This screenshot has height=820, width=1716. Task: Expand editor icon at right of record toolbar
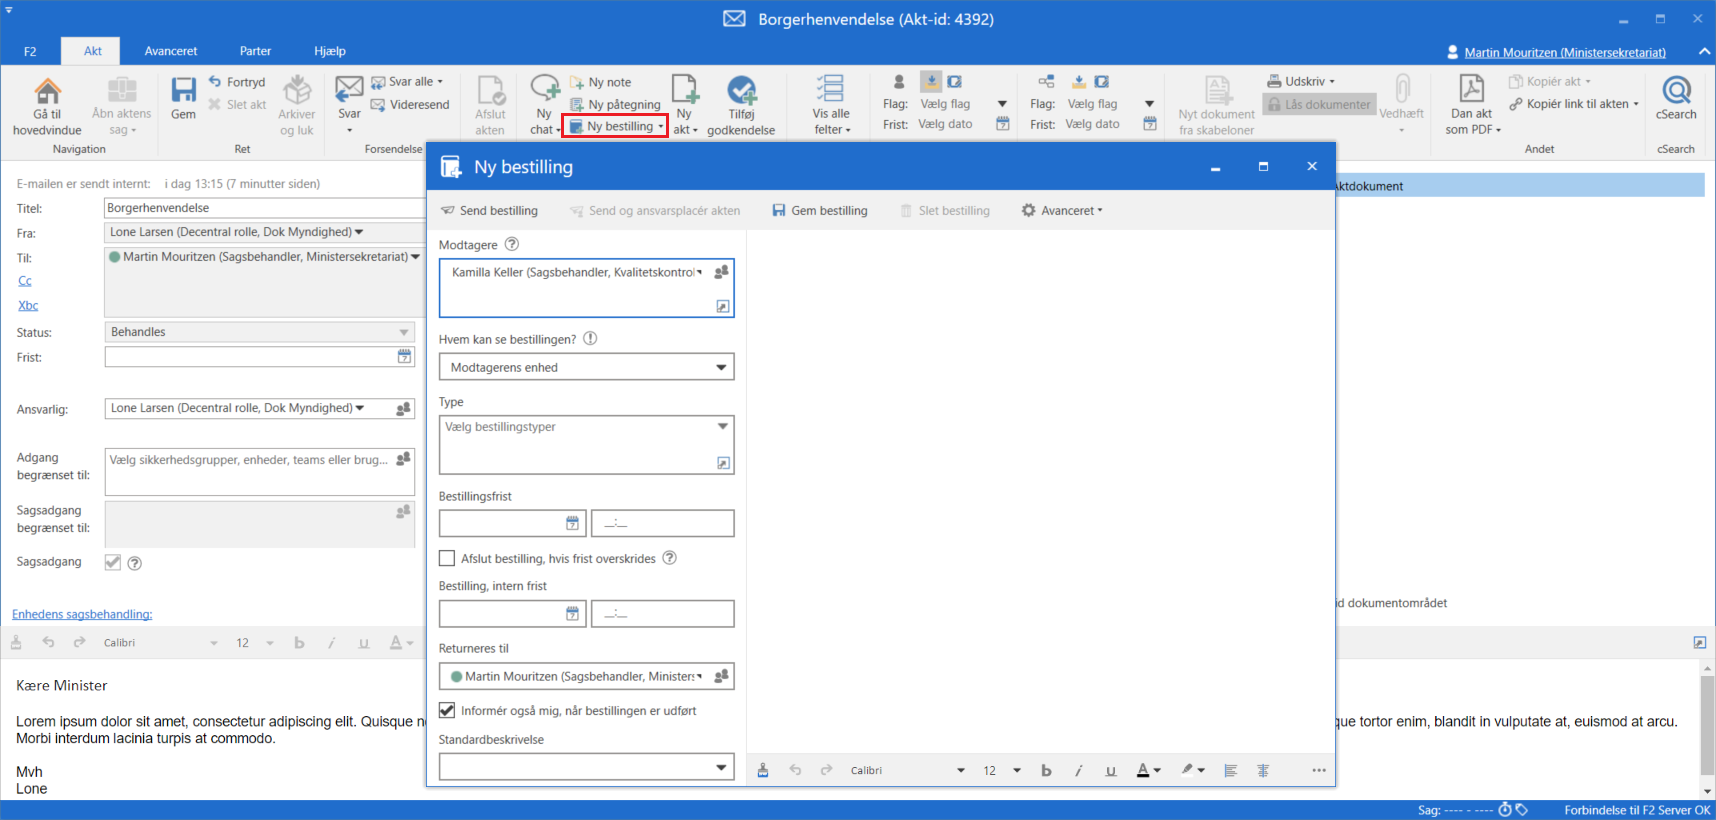(x=1700, y=642)
